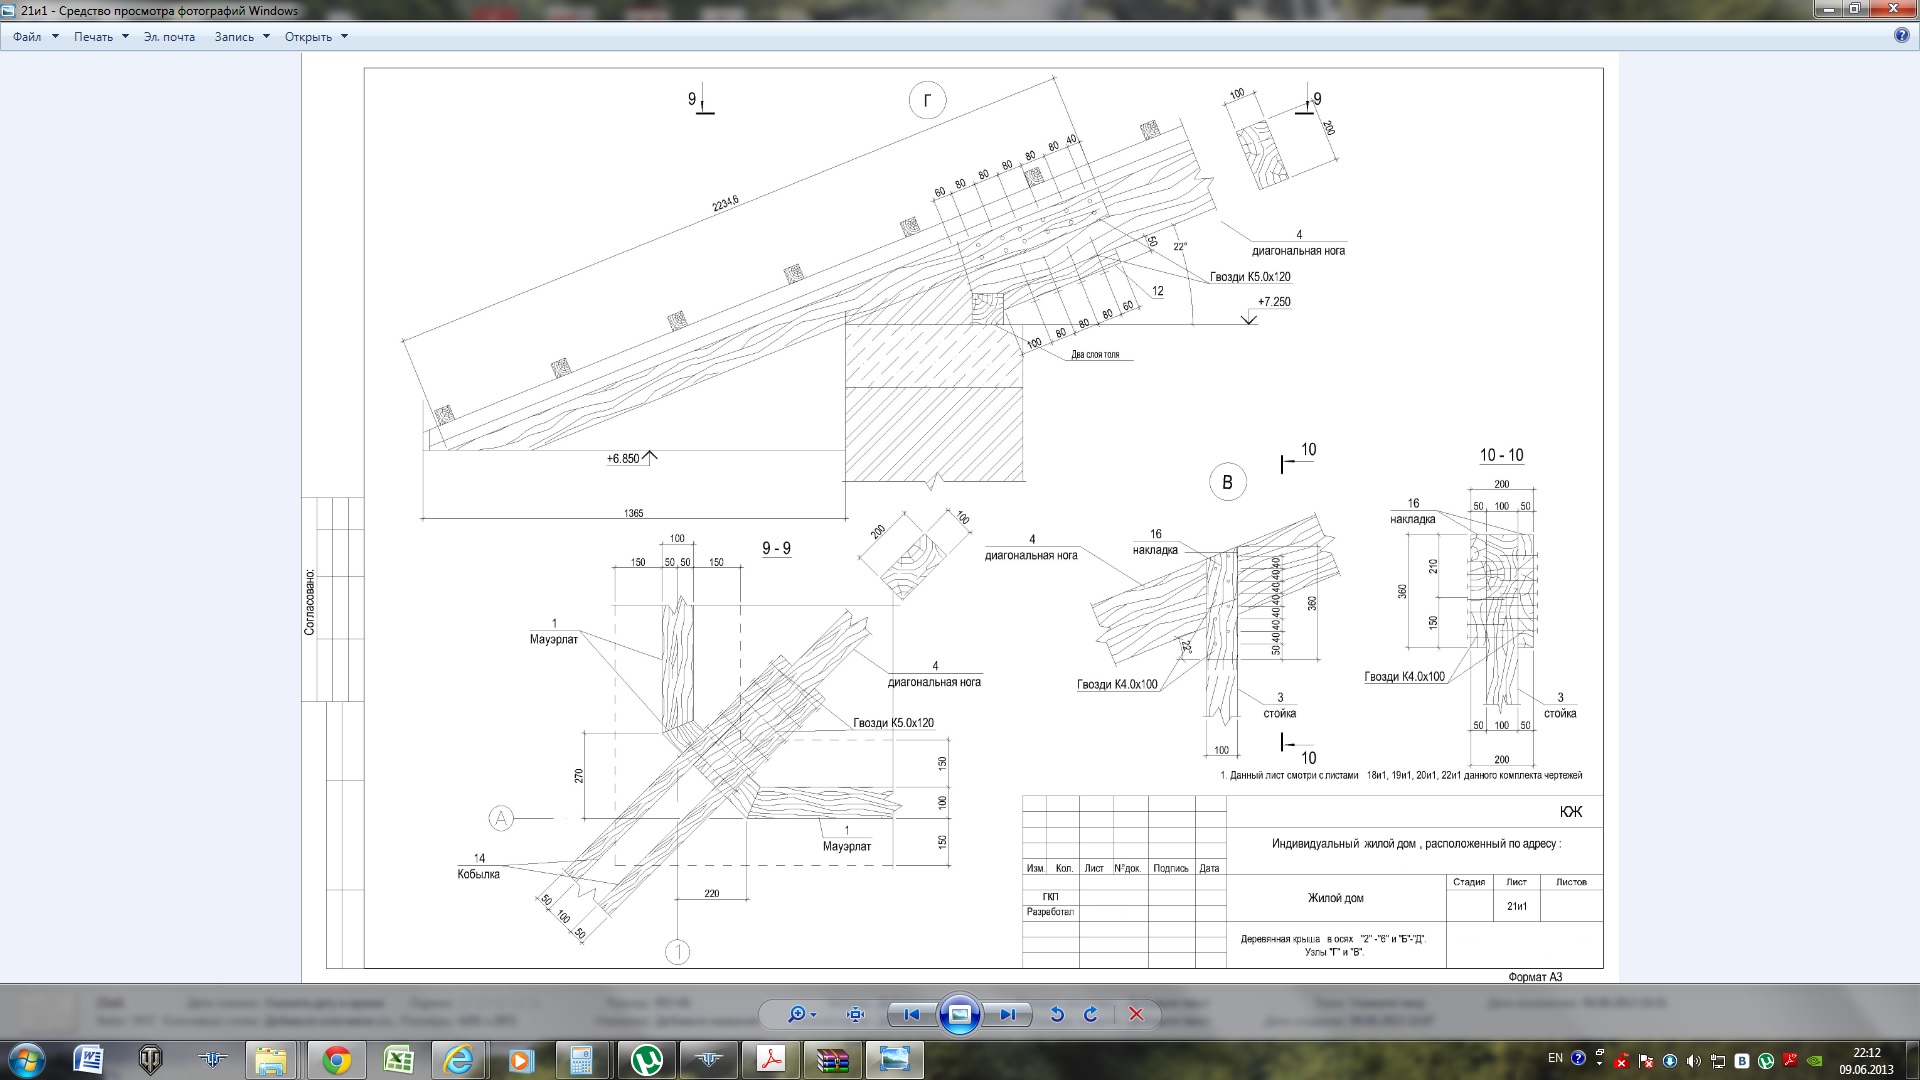Click the window title '21и1 - Средство просмотра фотографий Windows'

(159, 11)
